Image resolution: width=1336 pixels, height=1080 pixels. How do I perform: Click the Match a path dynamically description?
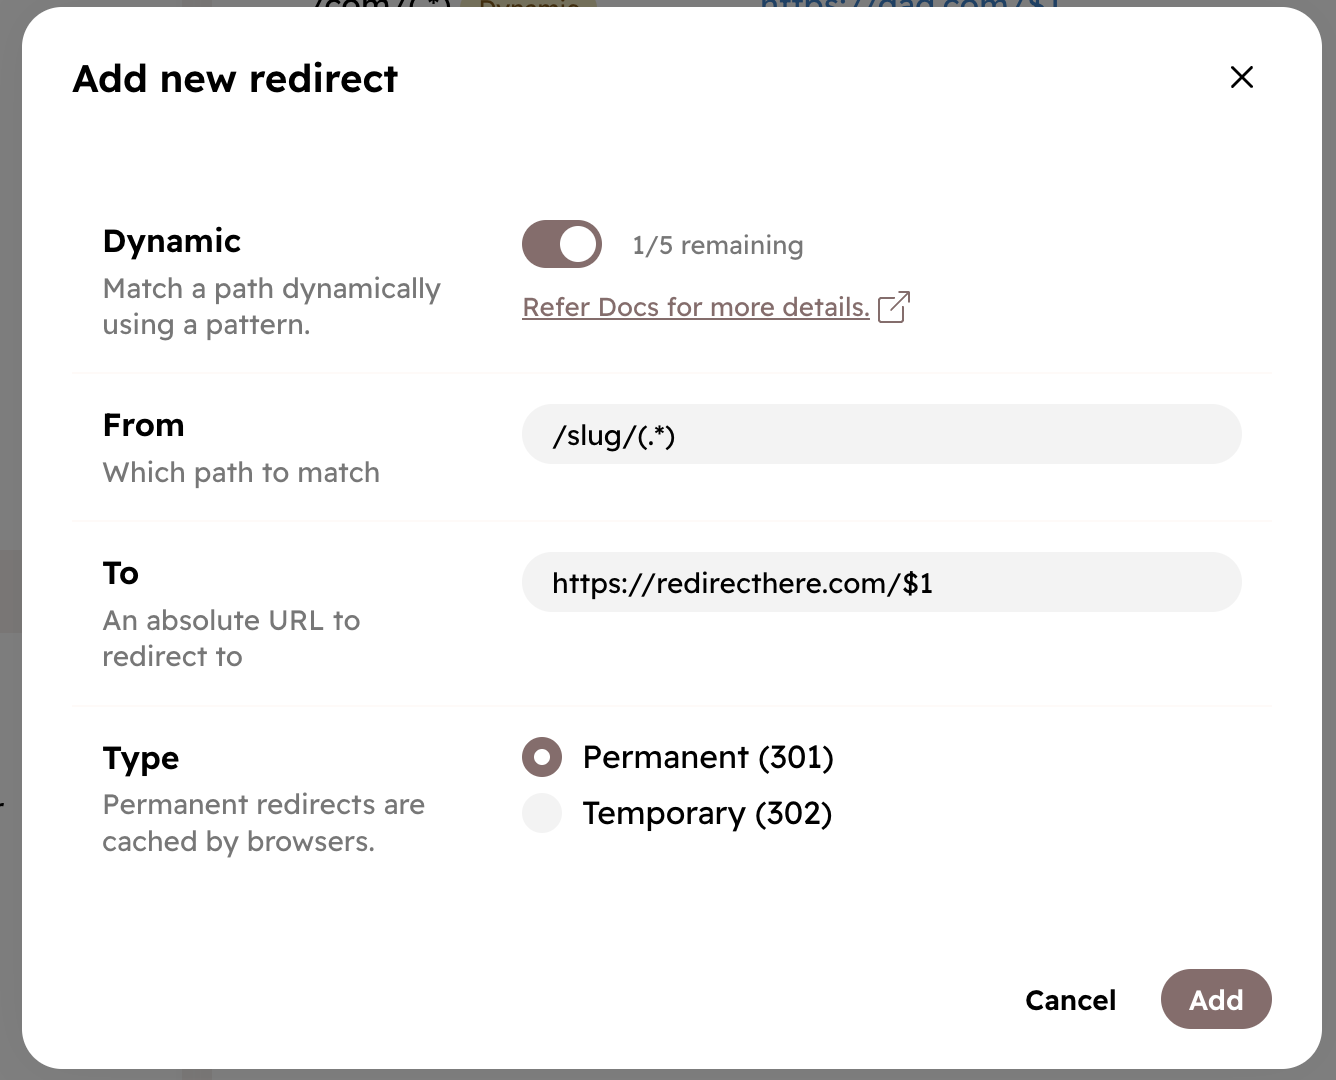271,306
